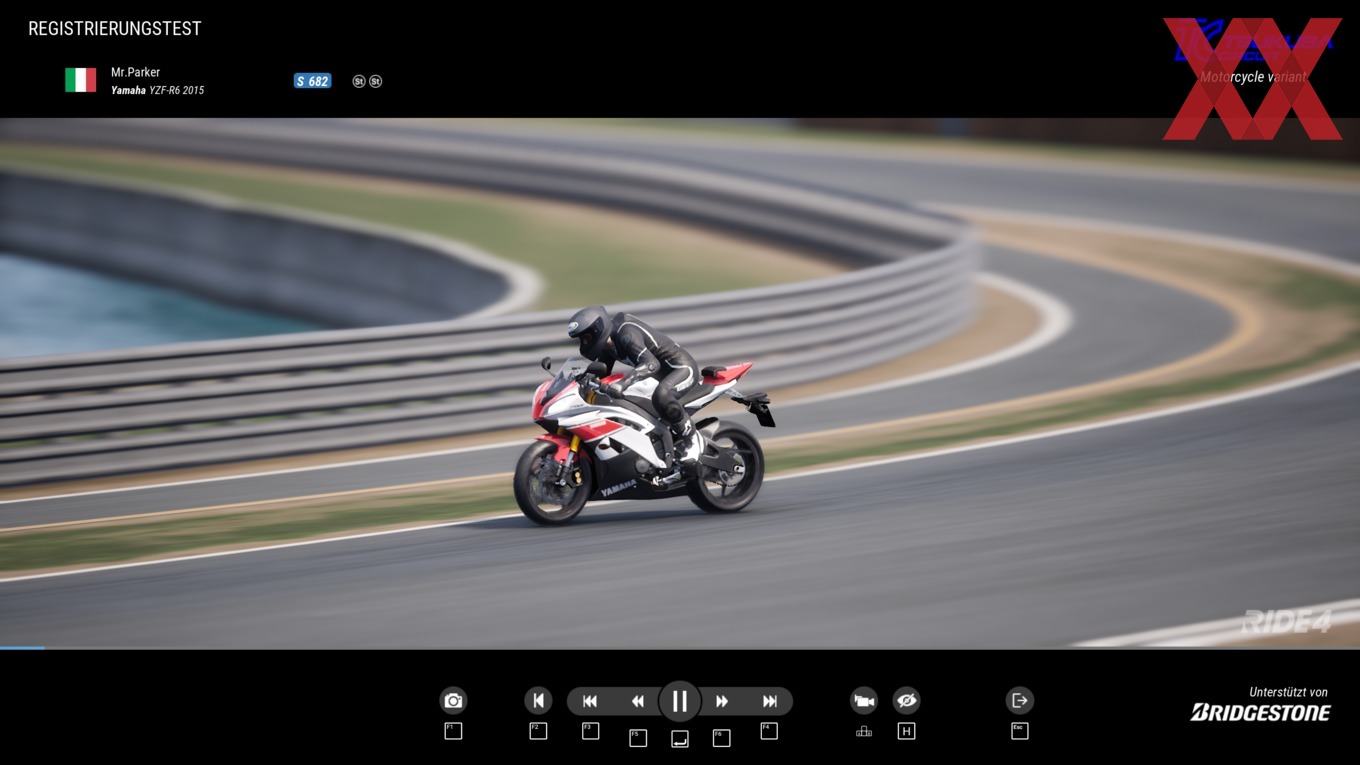Click the Italian flag icon
This screenshot has height=765, width=1360.
point(80,80)
